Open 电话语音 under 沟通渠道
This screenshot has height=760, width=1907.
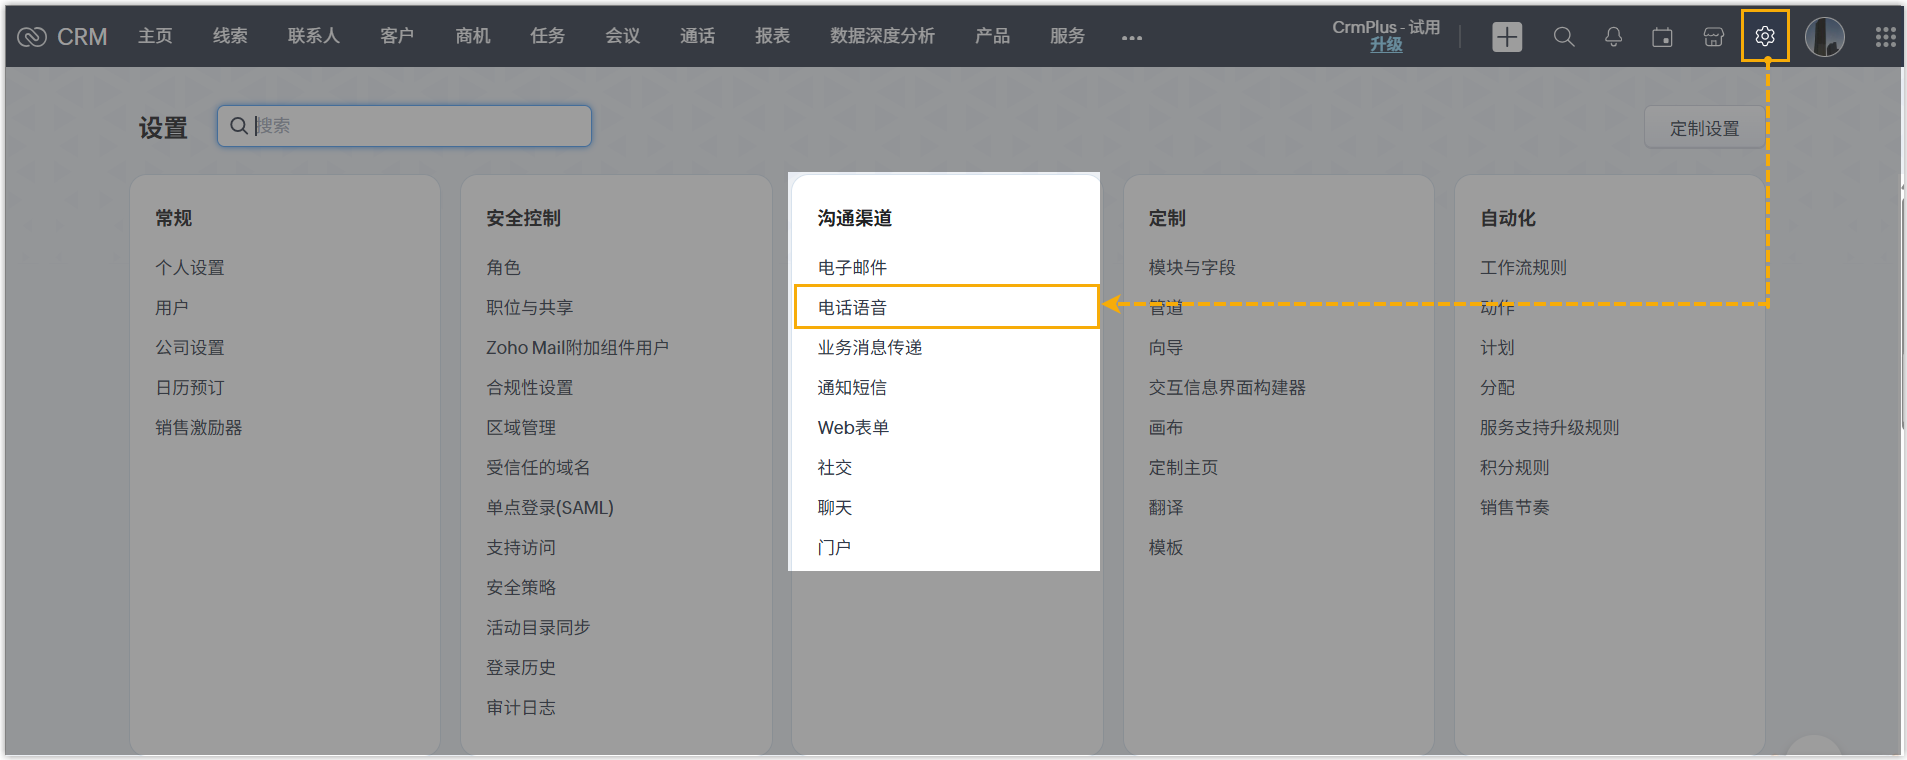pyautogui.click(x=853, y=307)
